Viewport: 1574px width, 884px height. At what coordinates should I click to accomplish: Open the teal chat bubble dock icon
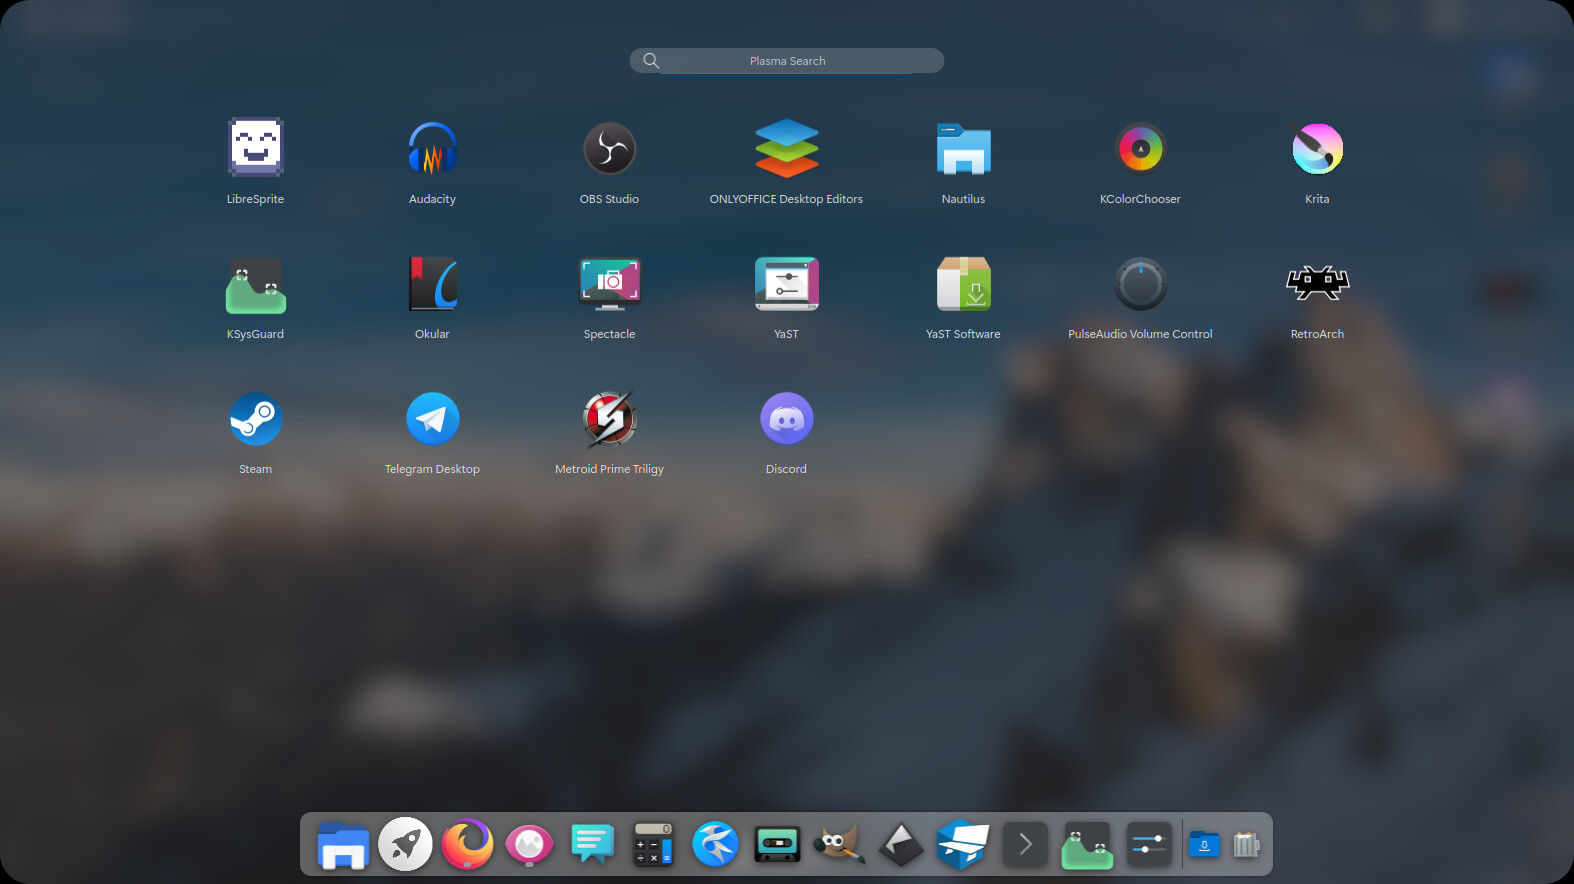[x=591, y=844]
